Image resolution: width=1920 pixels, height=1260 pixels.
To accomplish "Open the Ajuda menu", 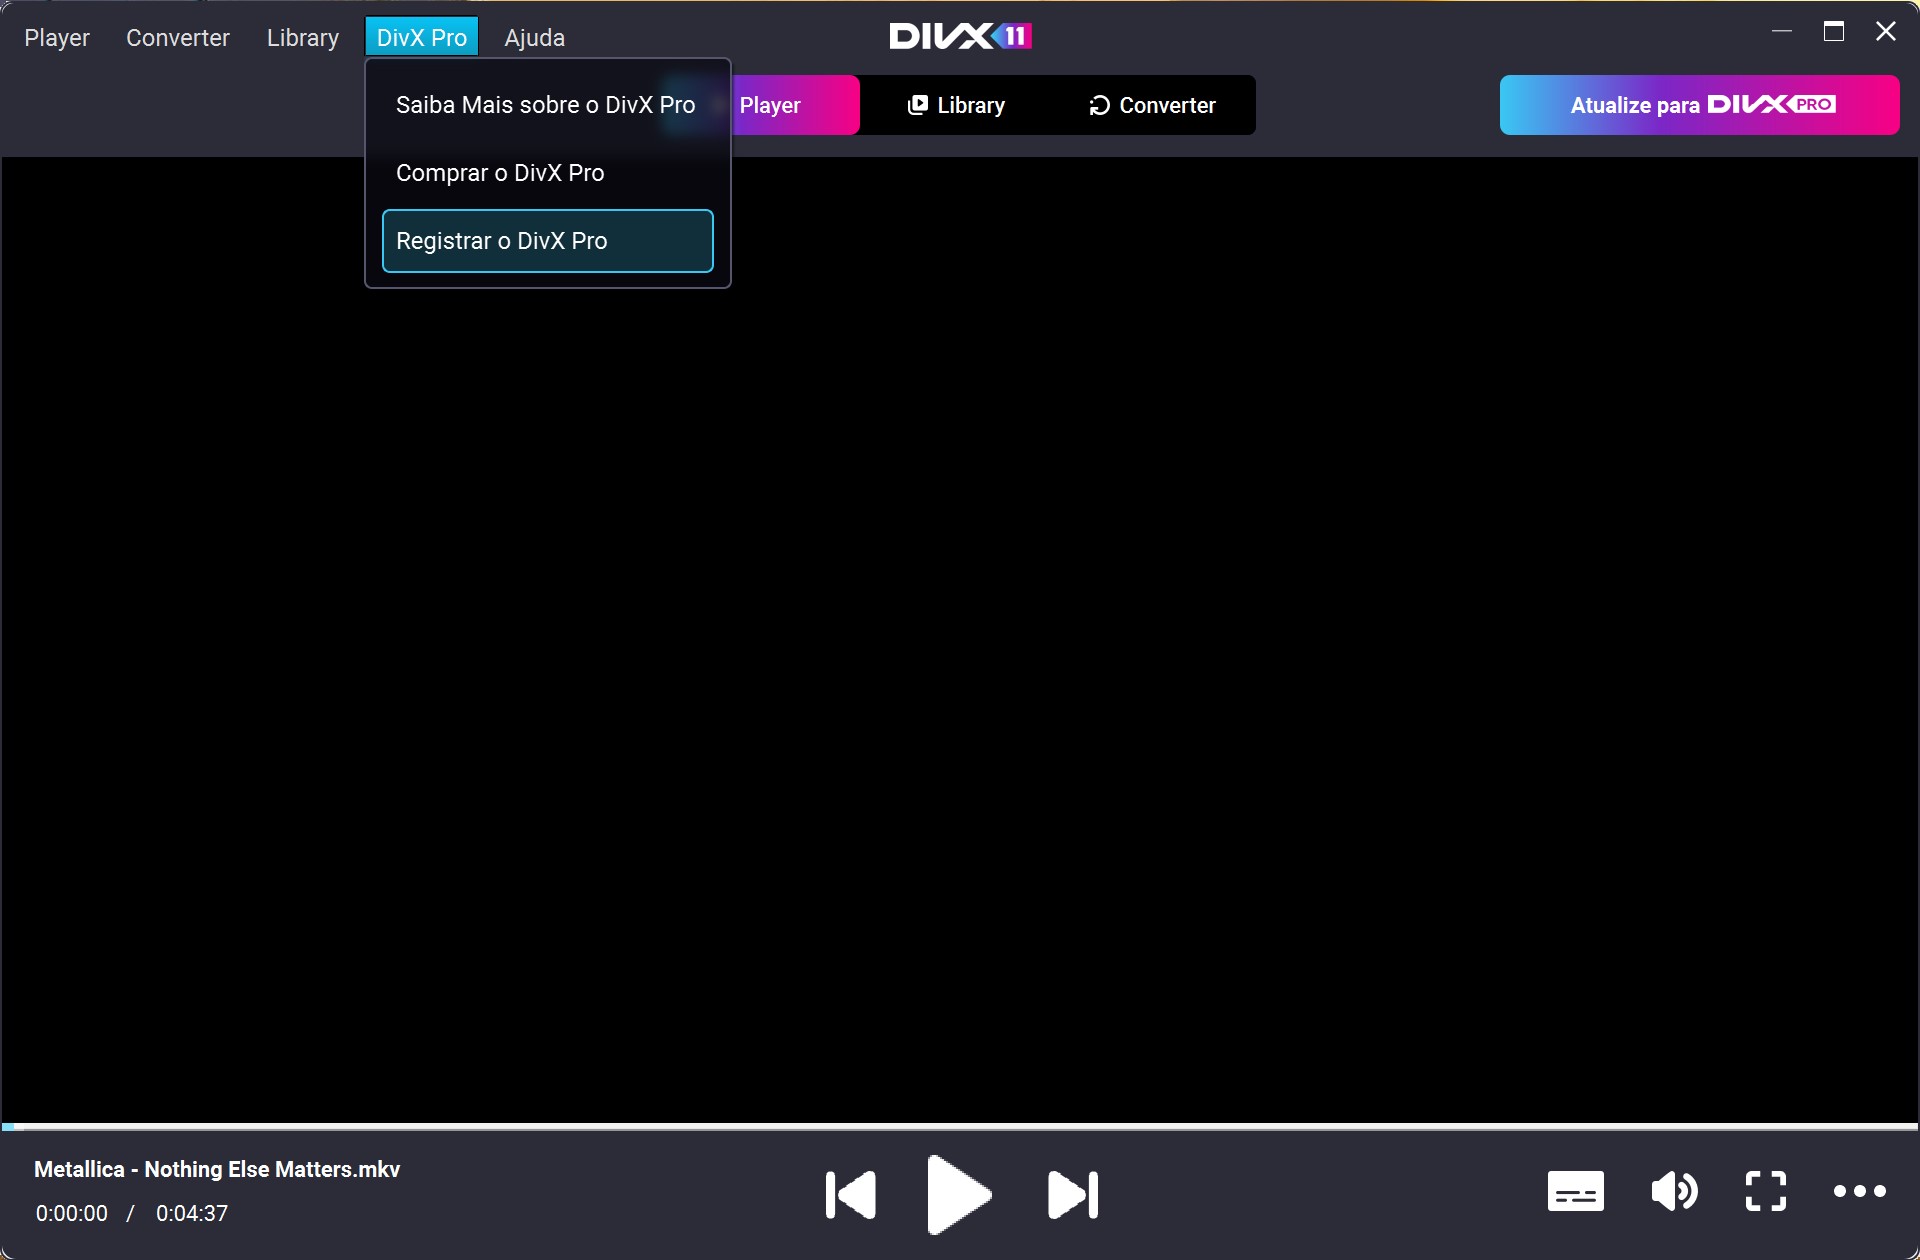I will tap(535, 37).
